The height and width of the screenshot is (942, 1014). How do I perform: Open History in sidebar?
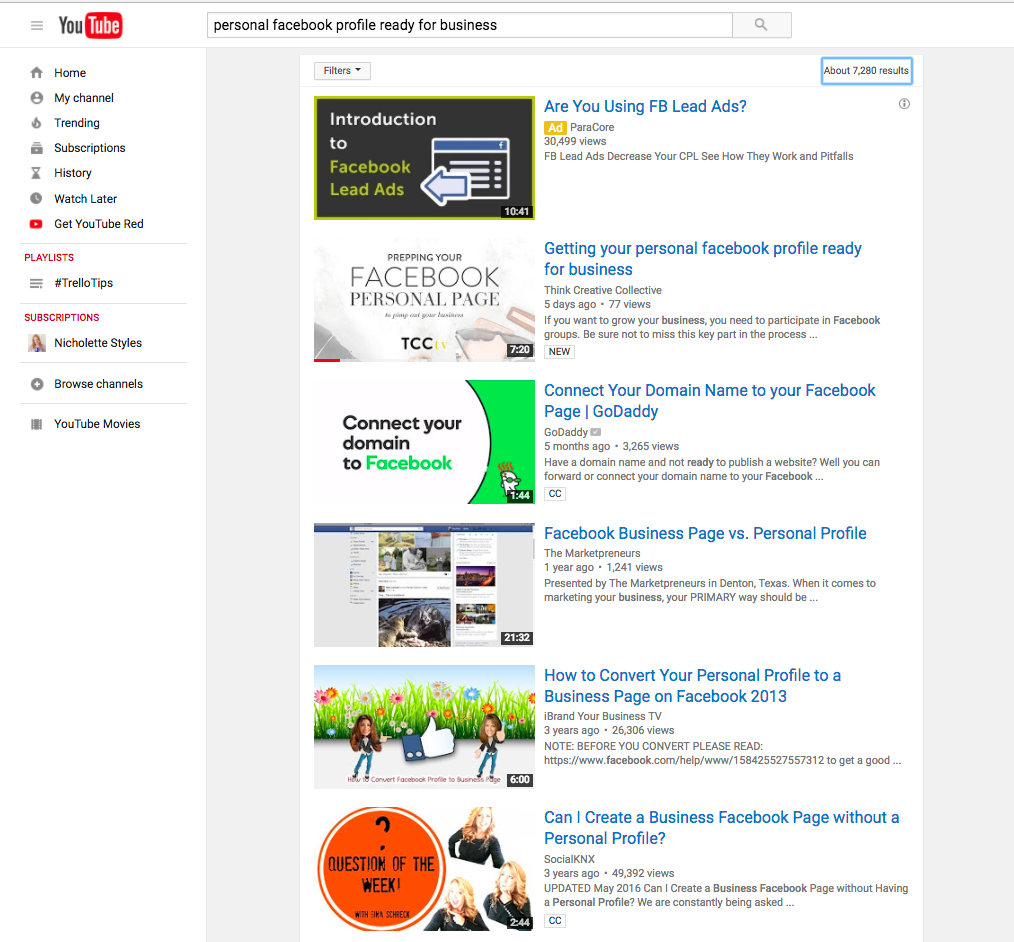73,173
